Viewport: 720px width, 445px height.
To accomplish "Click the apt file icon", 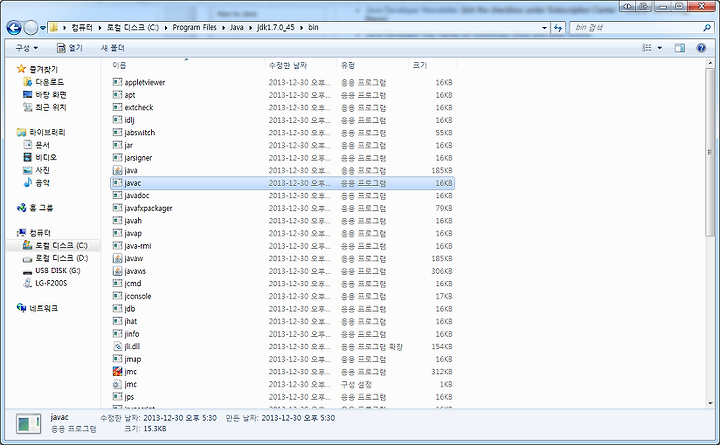I will [x=118, y=95].
